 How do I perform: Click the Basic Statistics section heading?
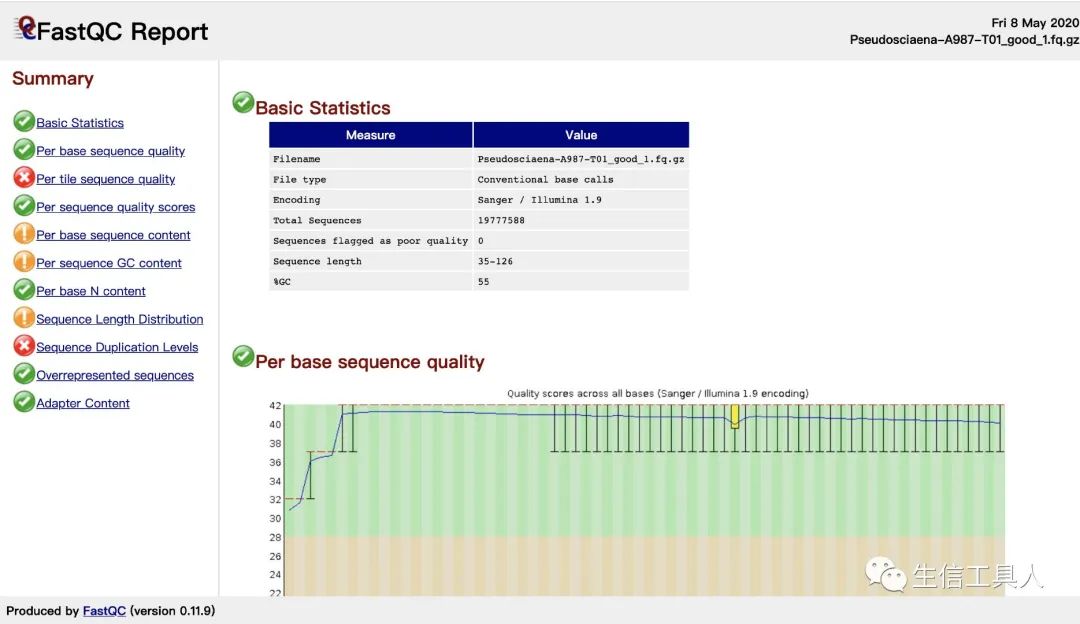tap(323, 108)
